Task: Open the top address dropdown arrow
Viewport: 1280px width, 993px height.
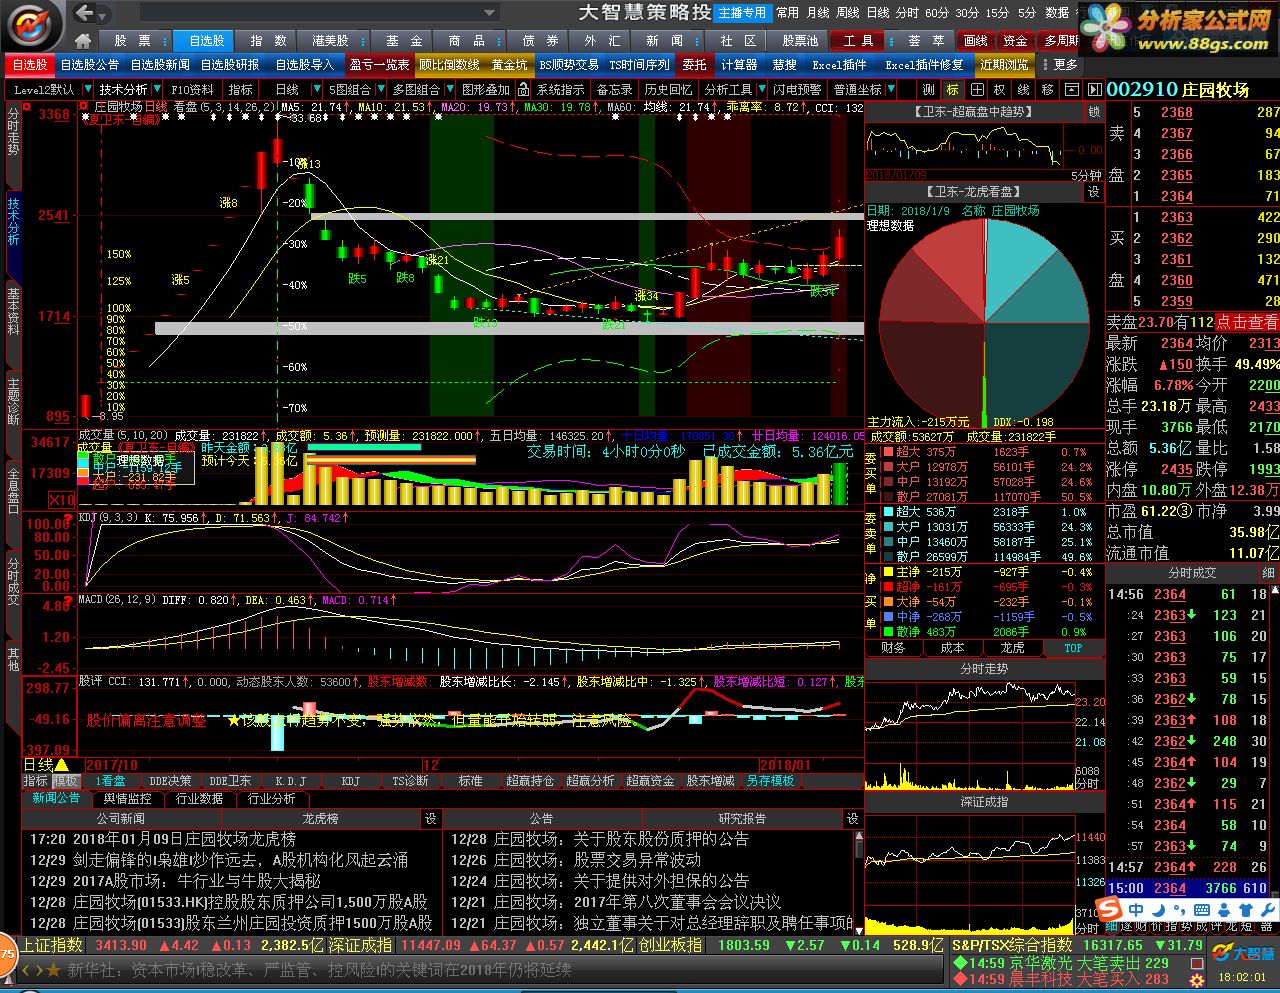Action: coord(490,13)
